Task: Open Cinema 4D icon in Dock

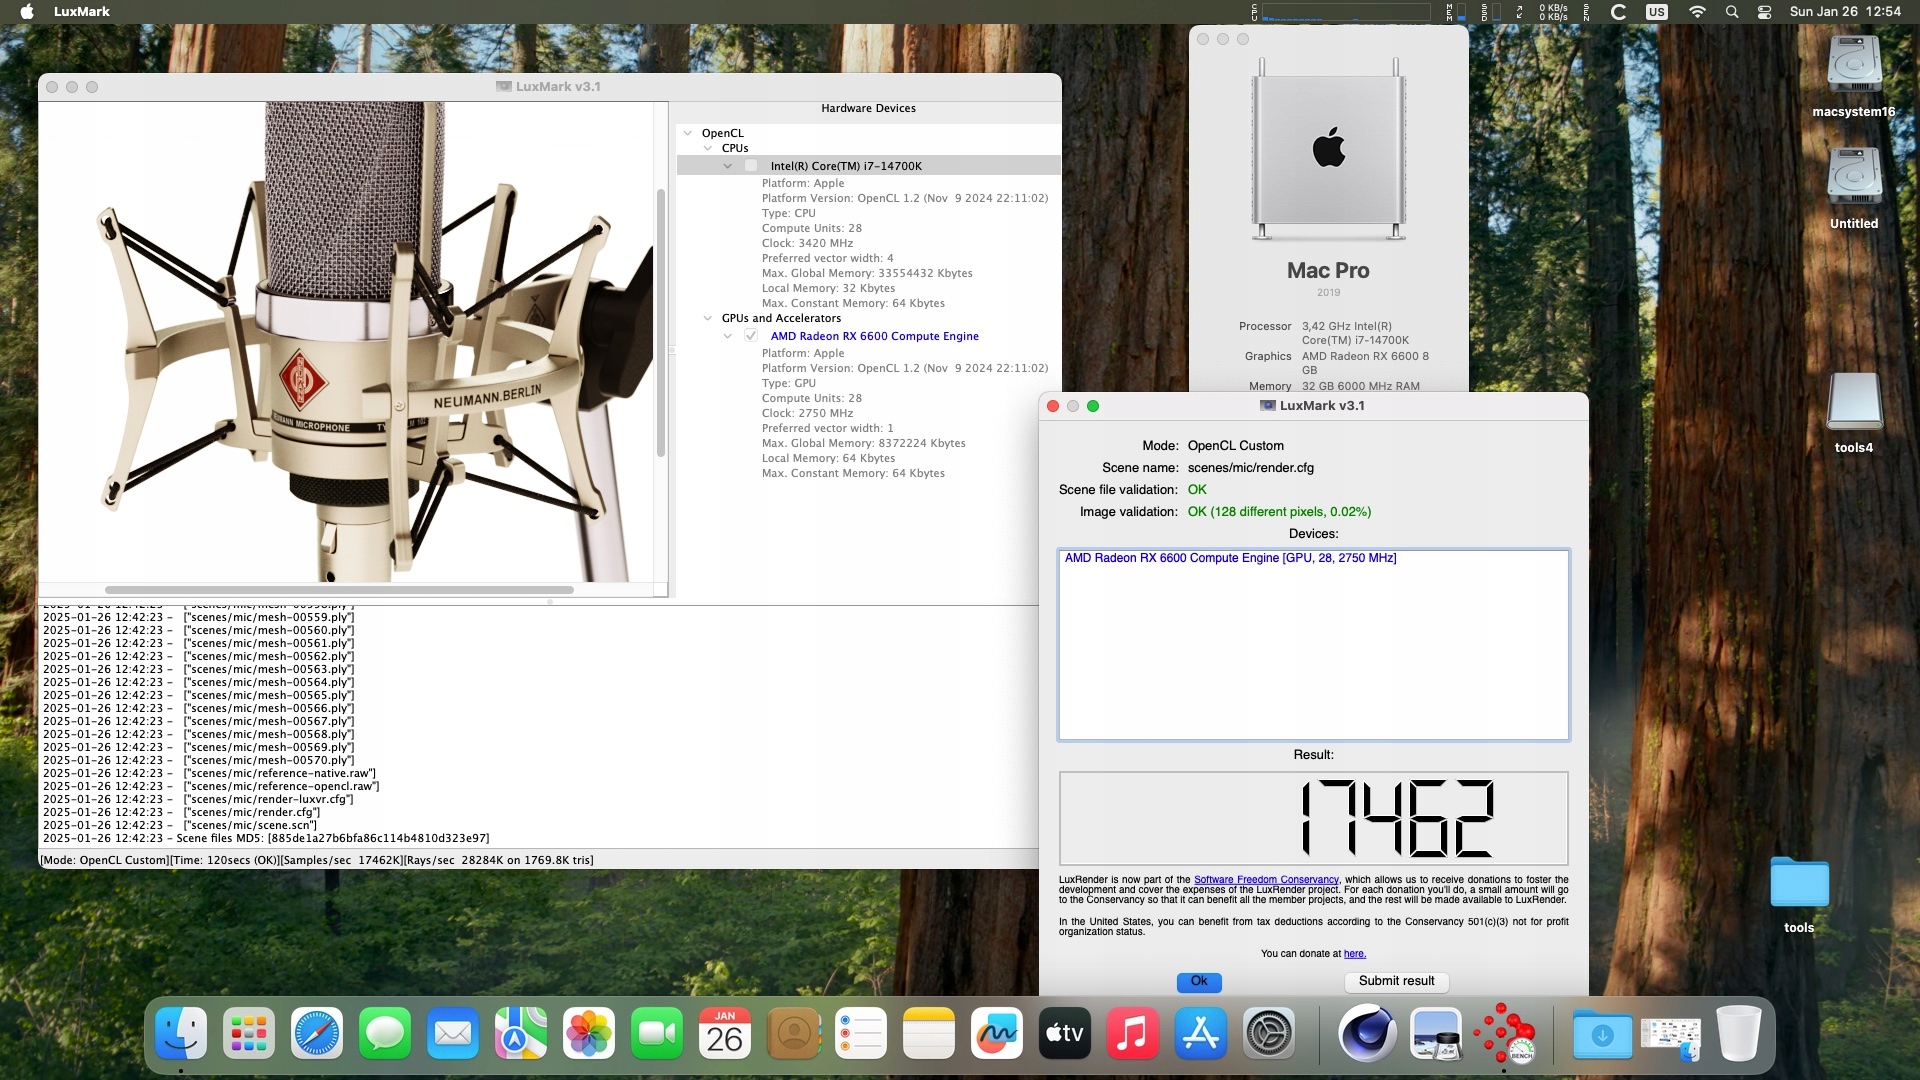Action: tap(1367, 1033)
